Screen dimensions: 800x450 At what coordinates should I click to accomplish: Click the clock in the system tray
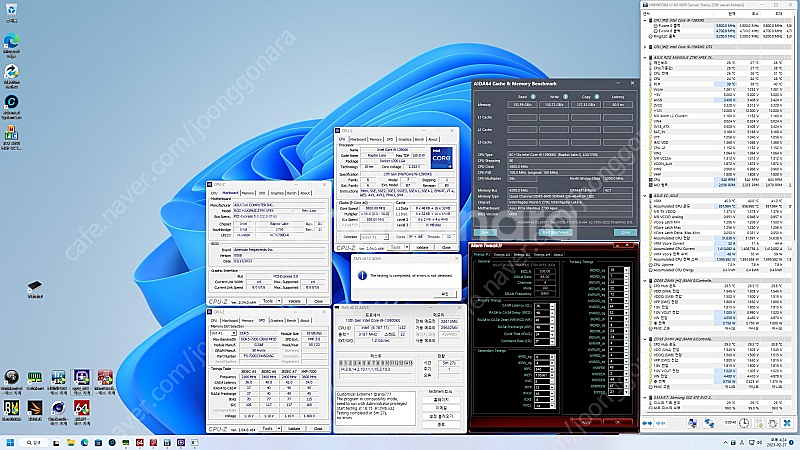coord(776,442)
